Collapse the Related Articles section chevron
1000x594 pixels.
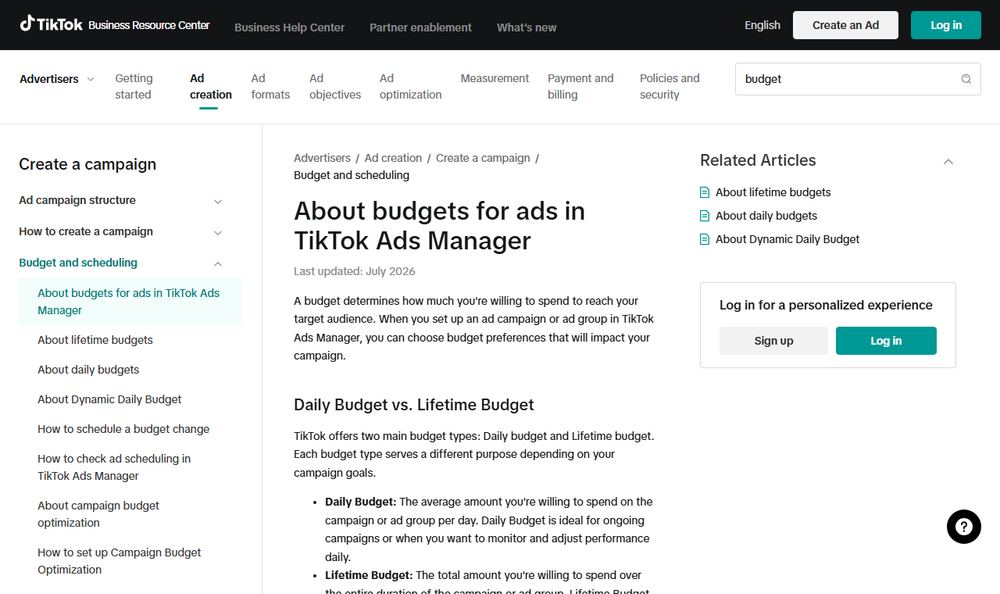[x=948, y=161]
